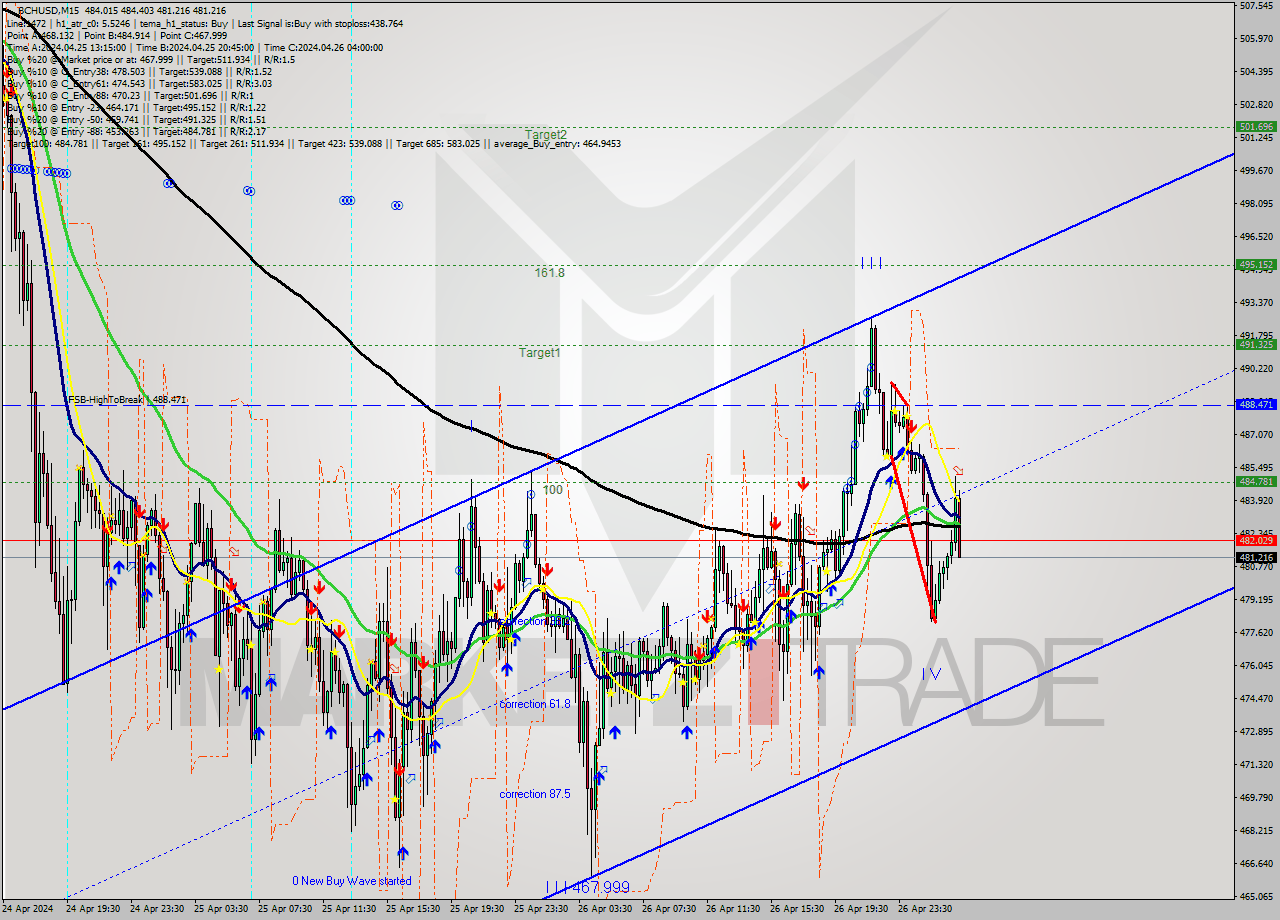Click 'Time B:2024.04.25 20:45:00' text
Image resolution: width=1280 pixels, height=920 pixels.
coord(195,48)
